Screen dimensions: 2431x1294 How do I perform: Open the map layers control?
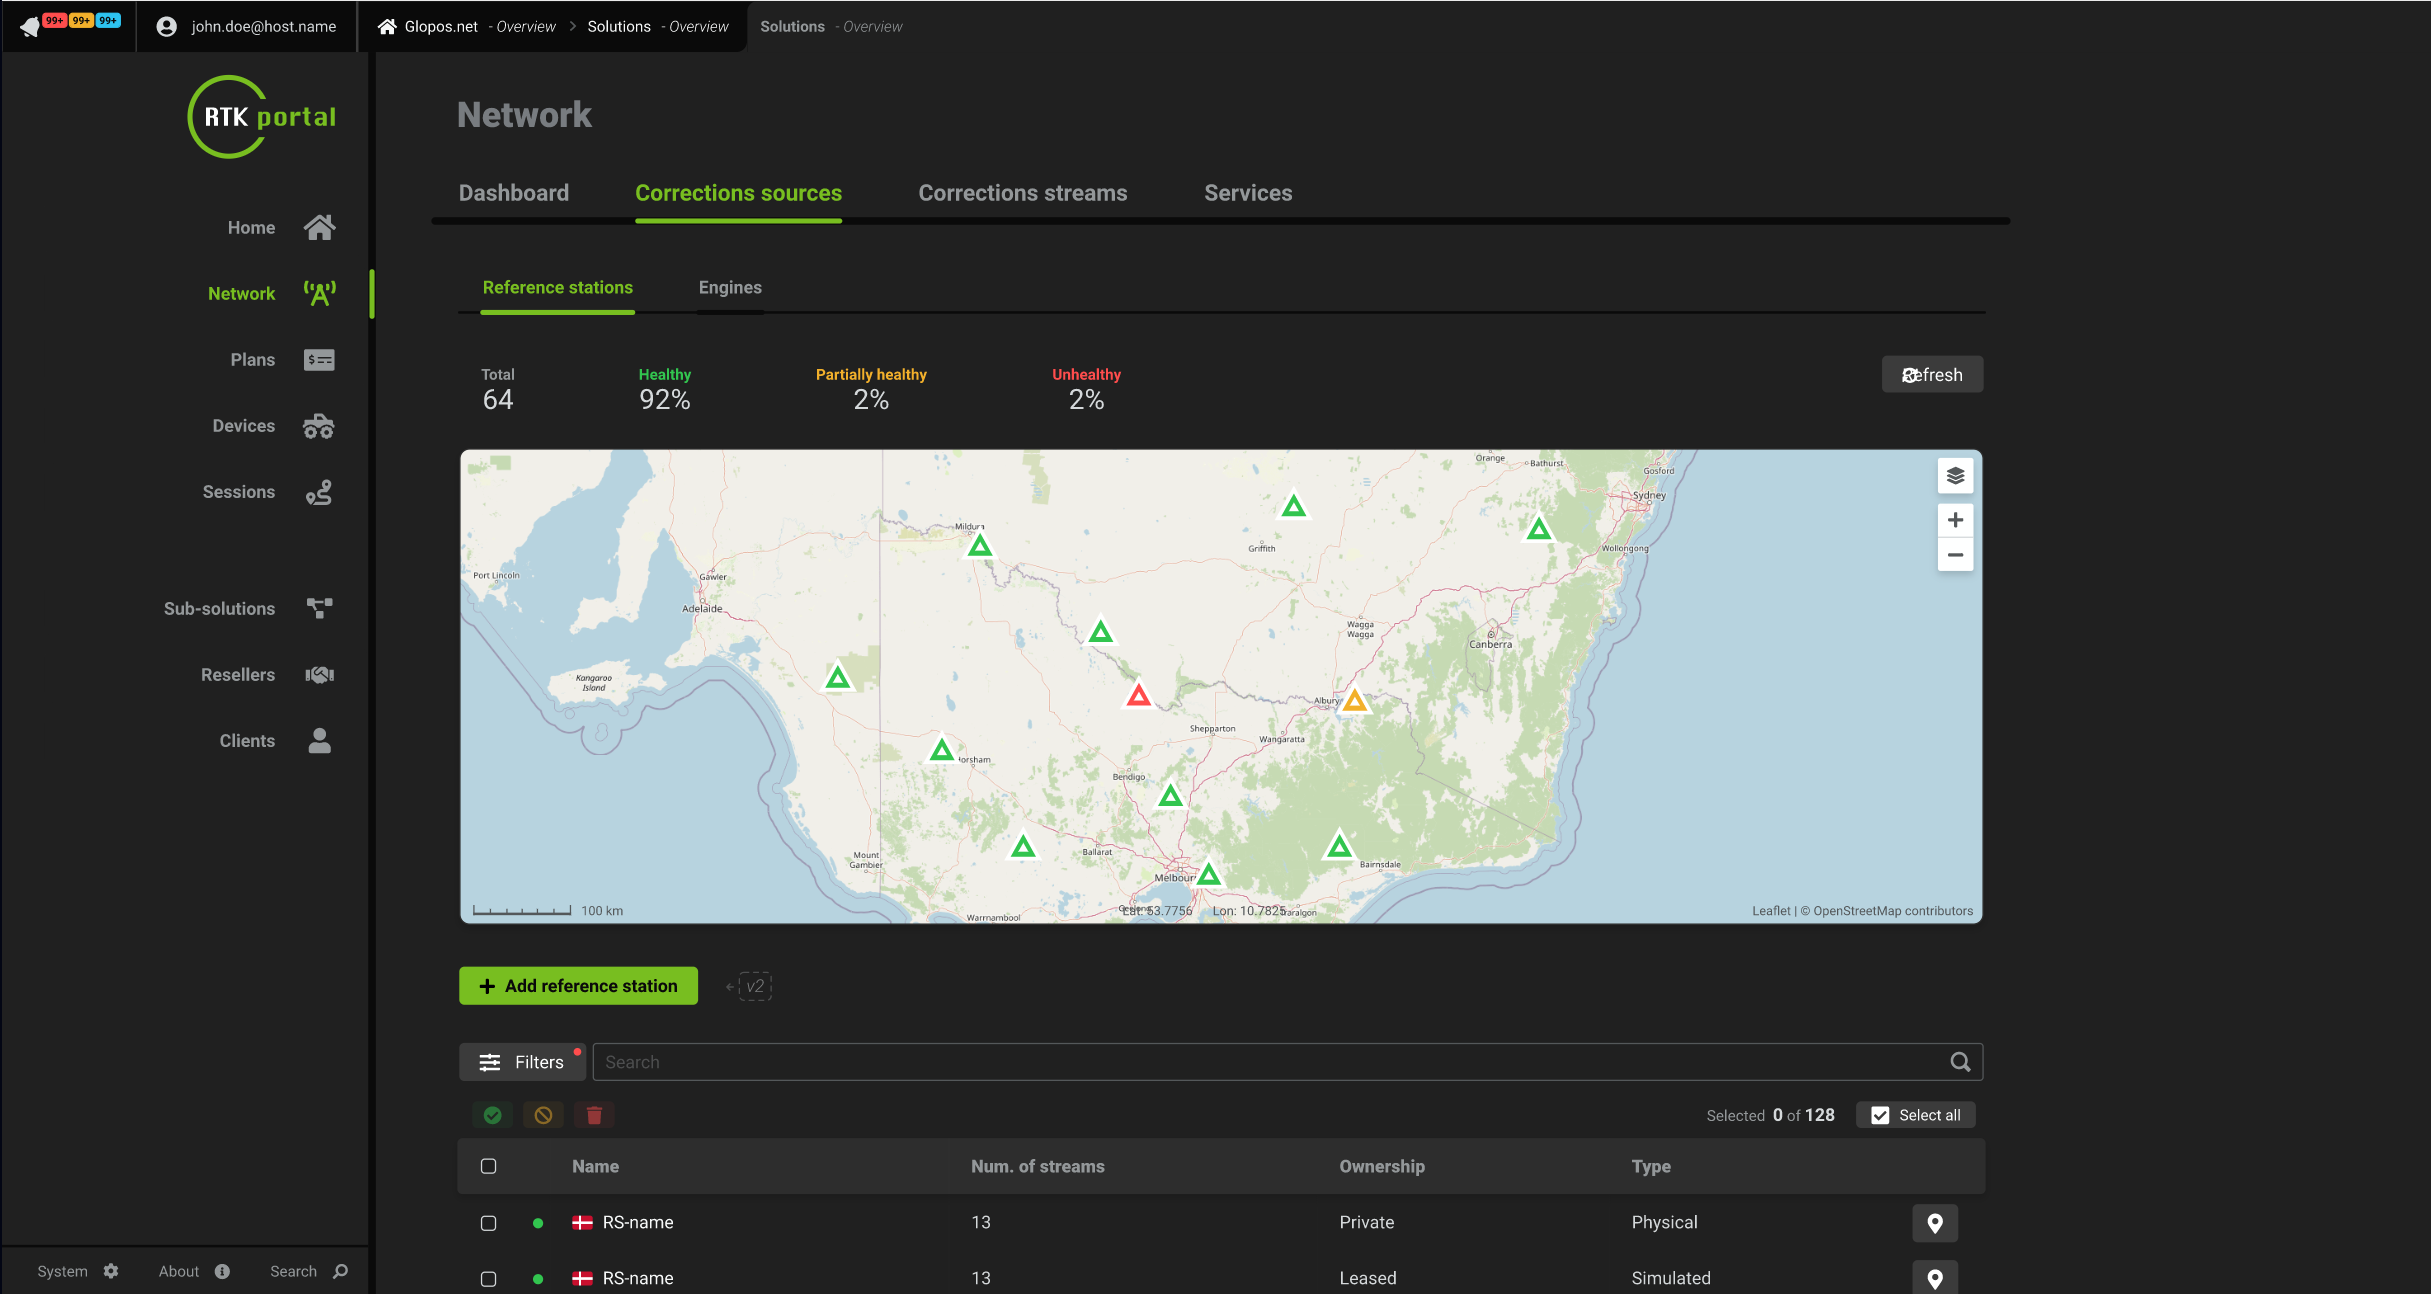point(1955,476)
